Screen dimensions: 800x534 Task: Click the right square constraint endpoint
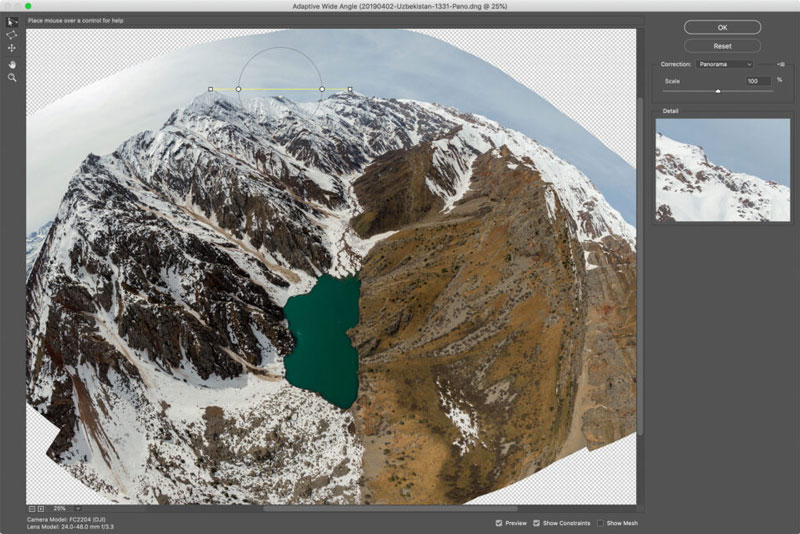(350, 89)
